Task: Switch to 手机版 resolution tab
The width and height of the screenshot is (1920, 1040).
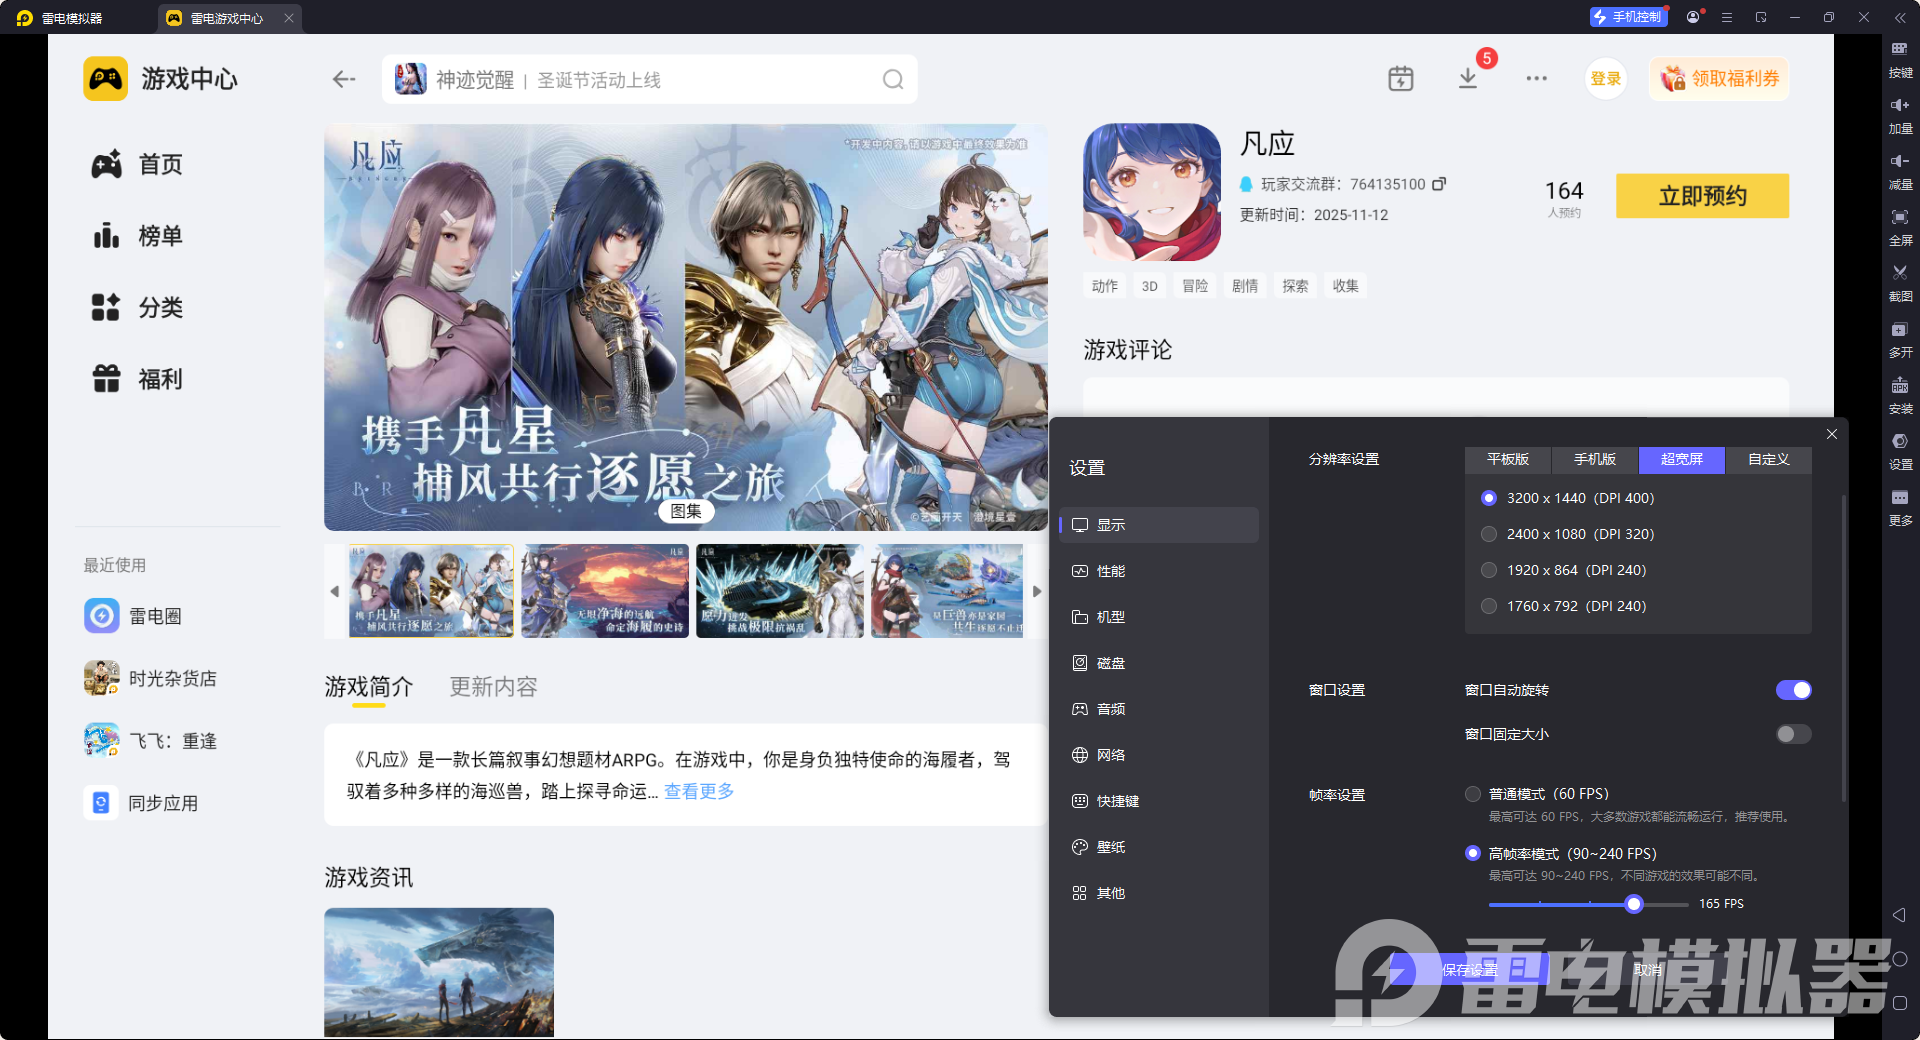Action: coord(1595,459)
